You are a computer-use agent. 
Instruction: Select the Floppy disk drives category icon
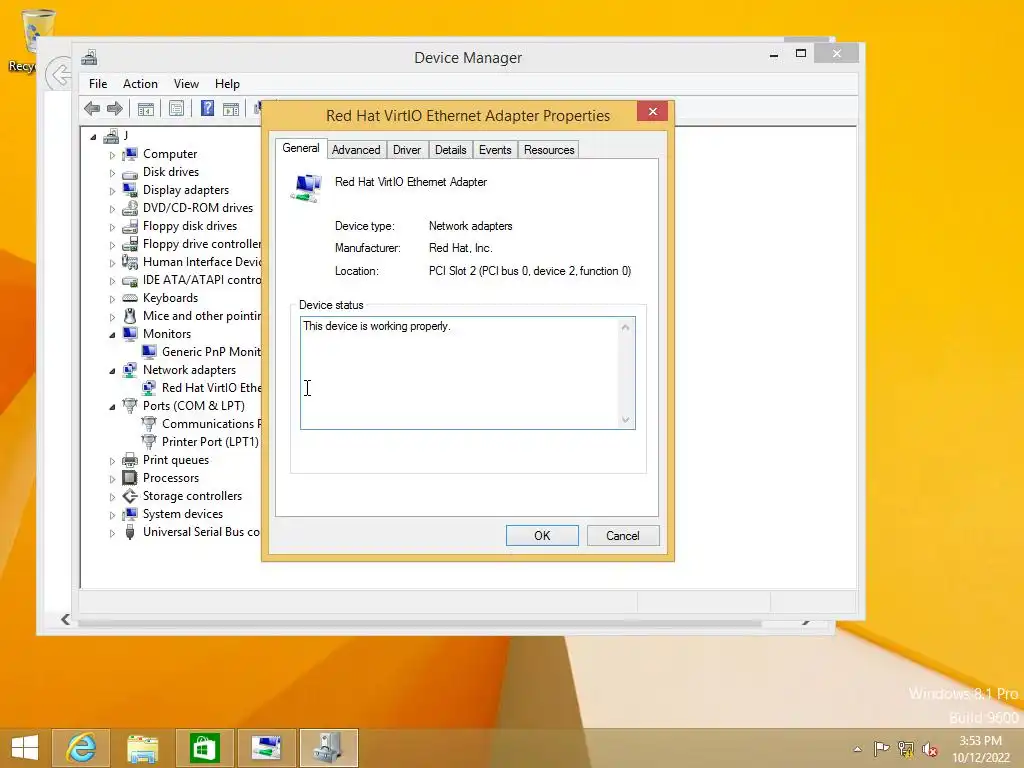[x=130, y=226]
